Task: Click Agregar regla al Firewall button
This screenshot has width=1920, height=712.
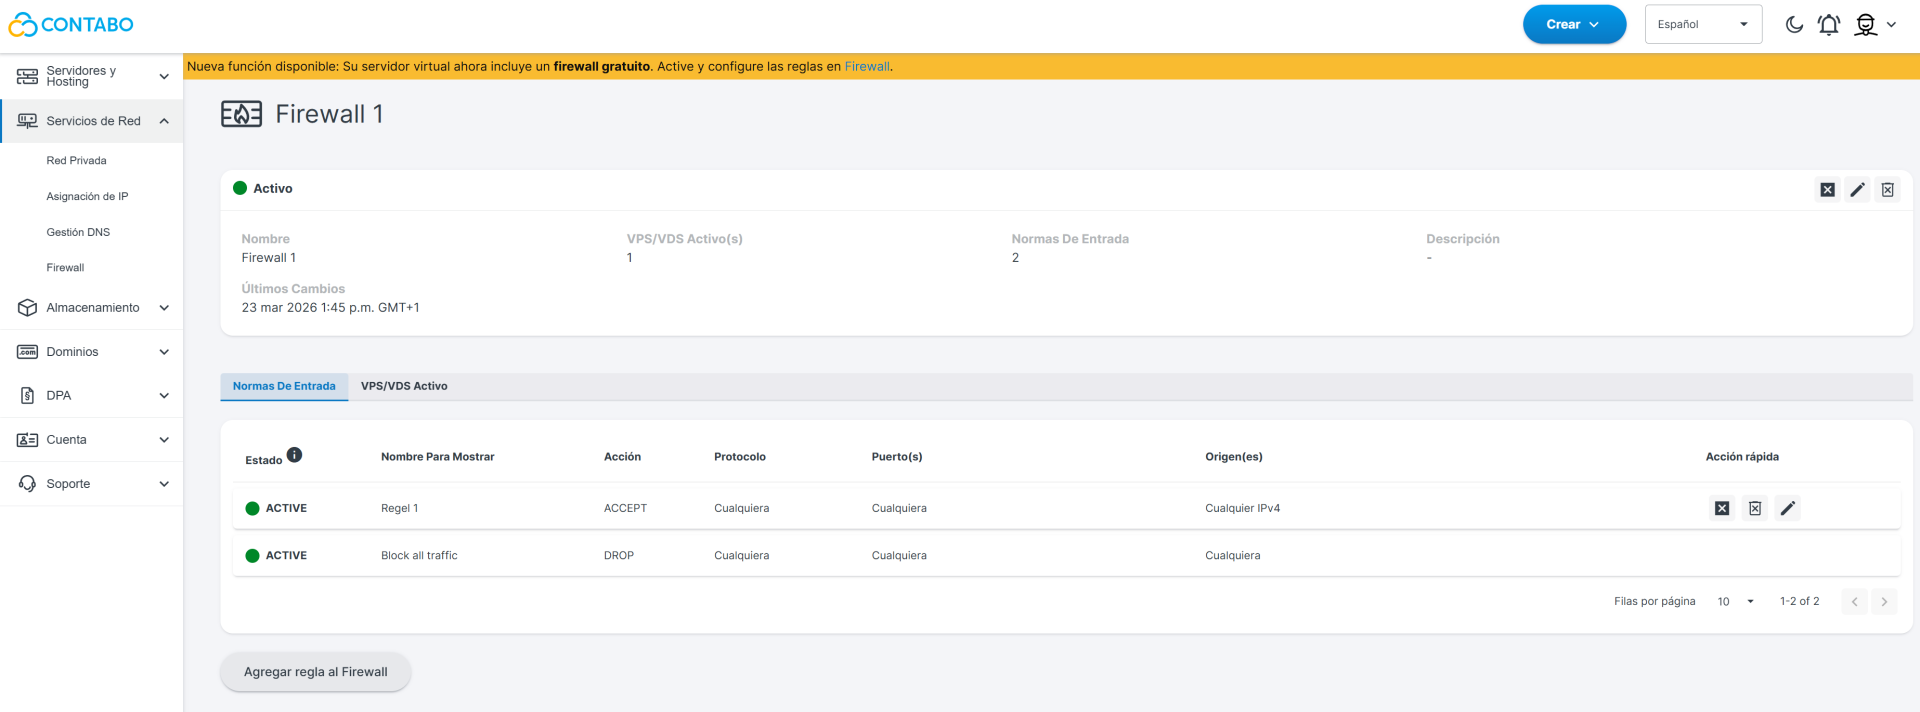Action: [x=315, y=672]
